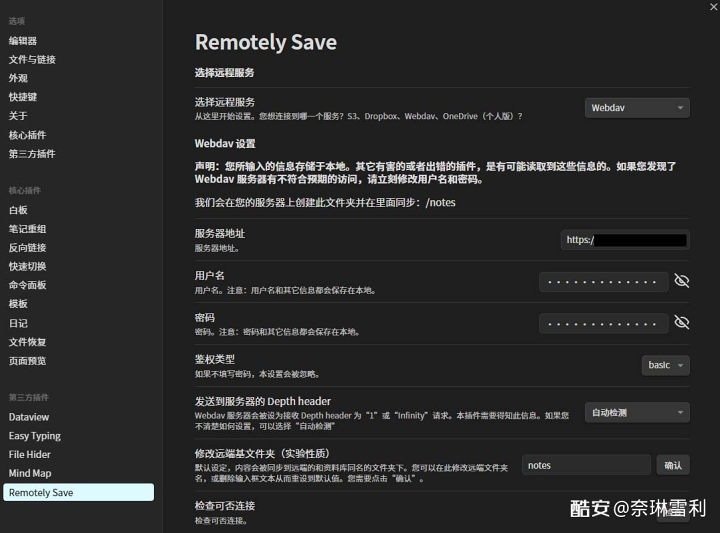
Task: Open the Depth header 自动检测 dropdown
Action: (637, 412)
